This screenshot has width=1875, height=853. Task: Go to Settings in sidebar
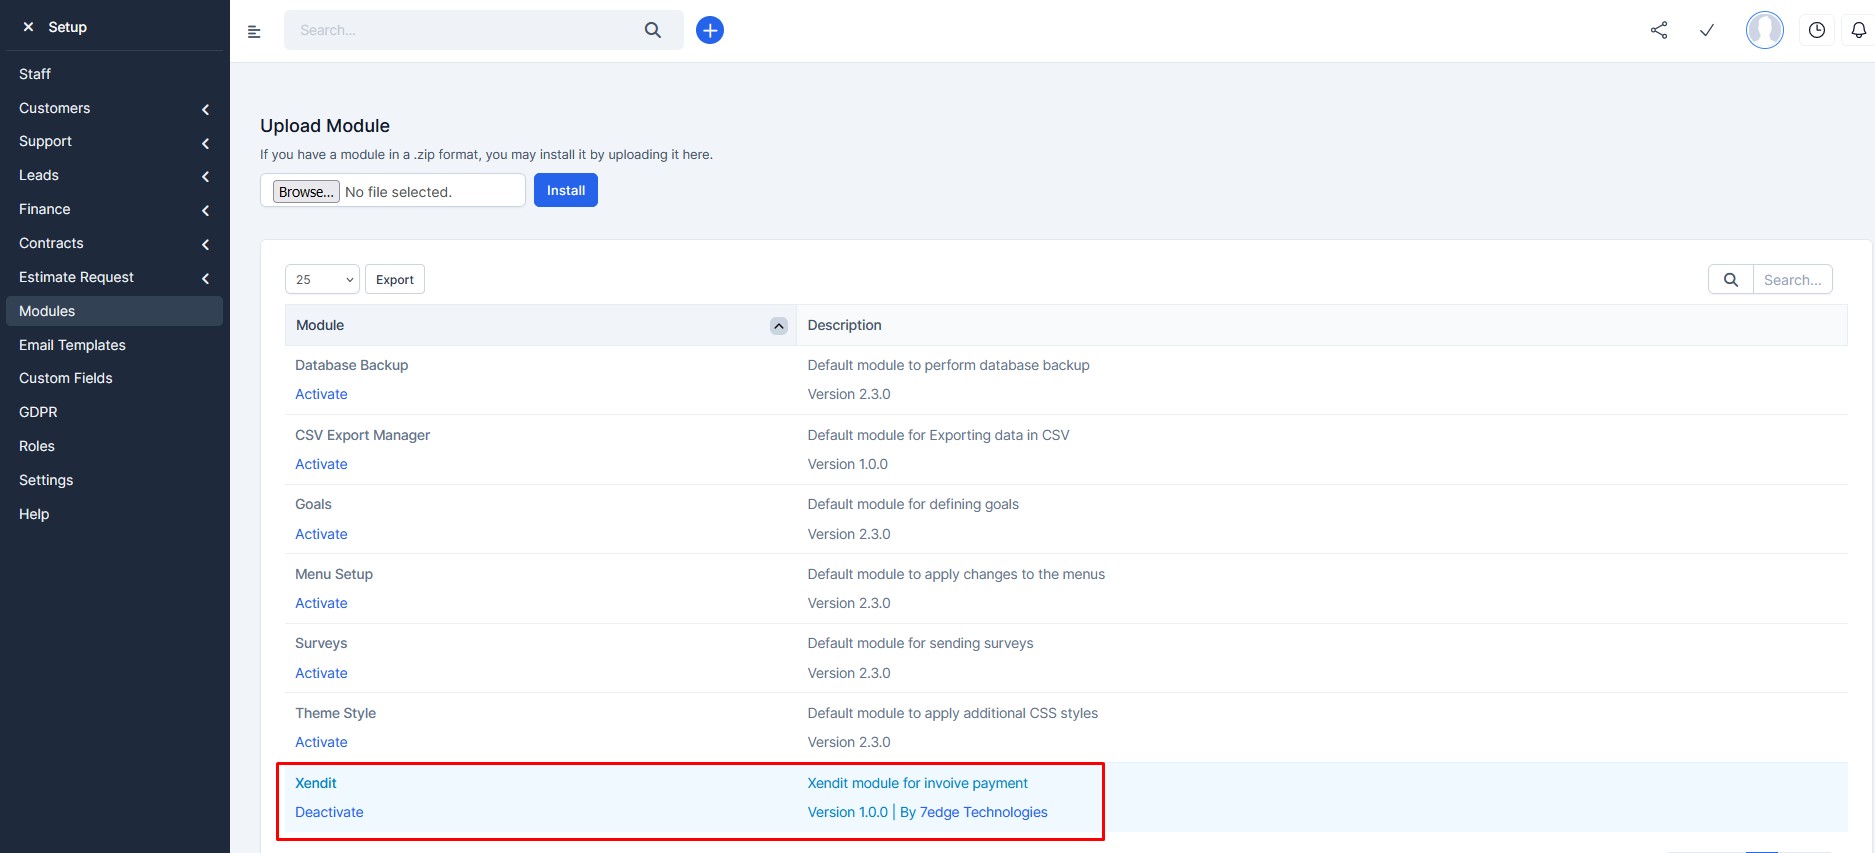(x=46, y=480)
